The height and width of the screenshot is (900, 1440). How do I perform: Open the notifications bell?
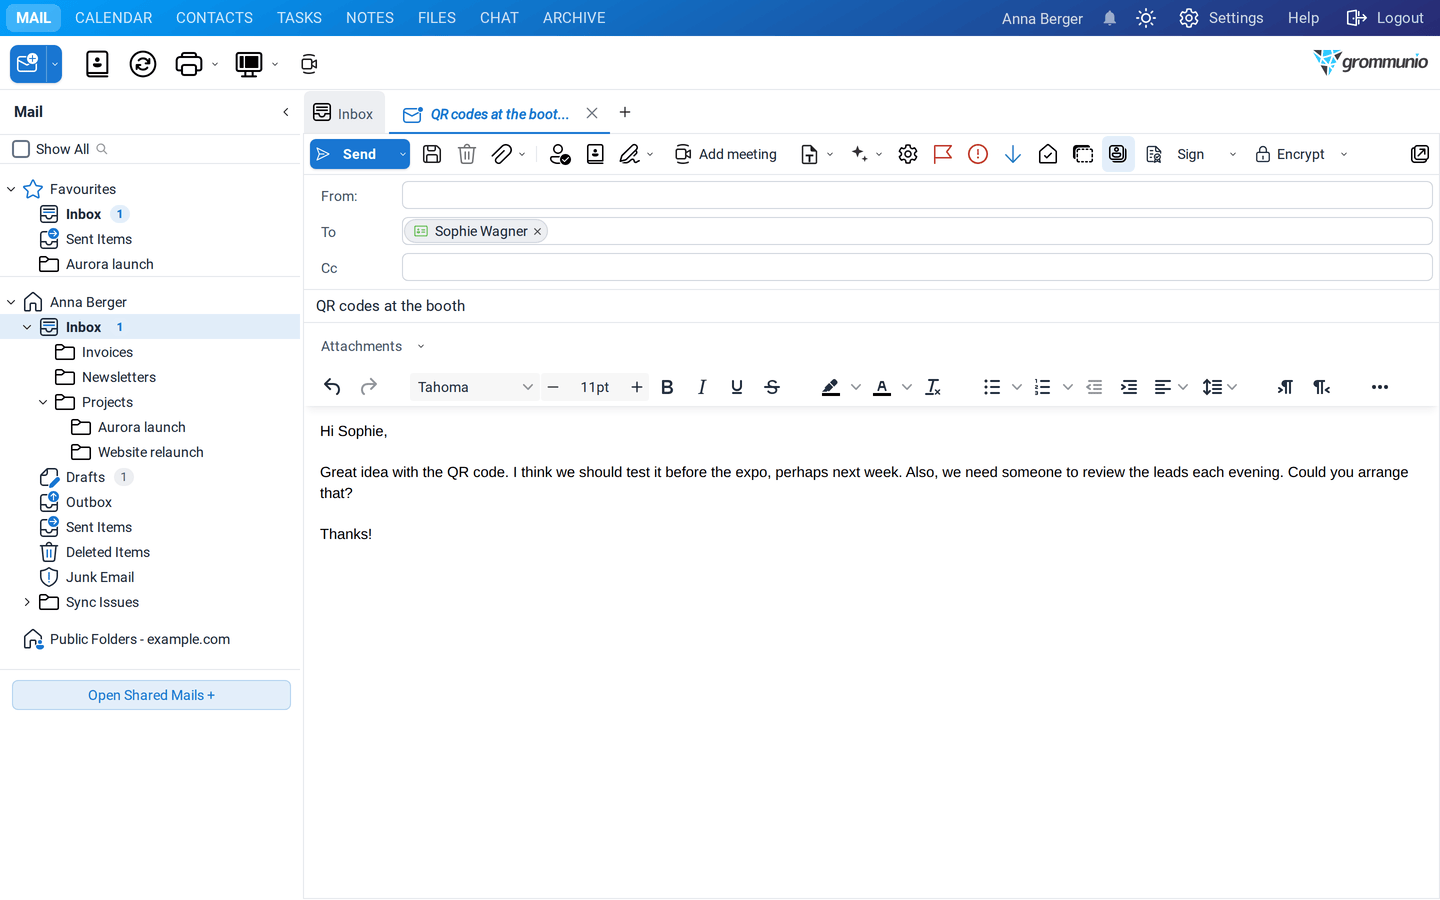click(1110, 18)
